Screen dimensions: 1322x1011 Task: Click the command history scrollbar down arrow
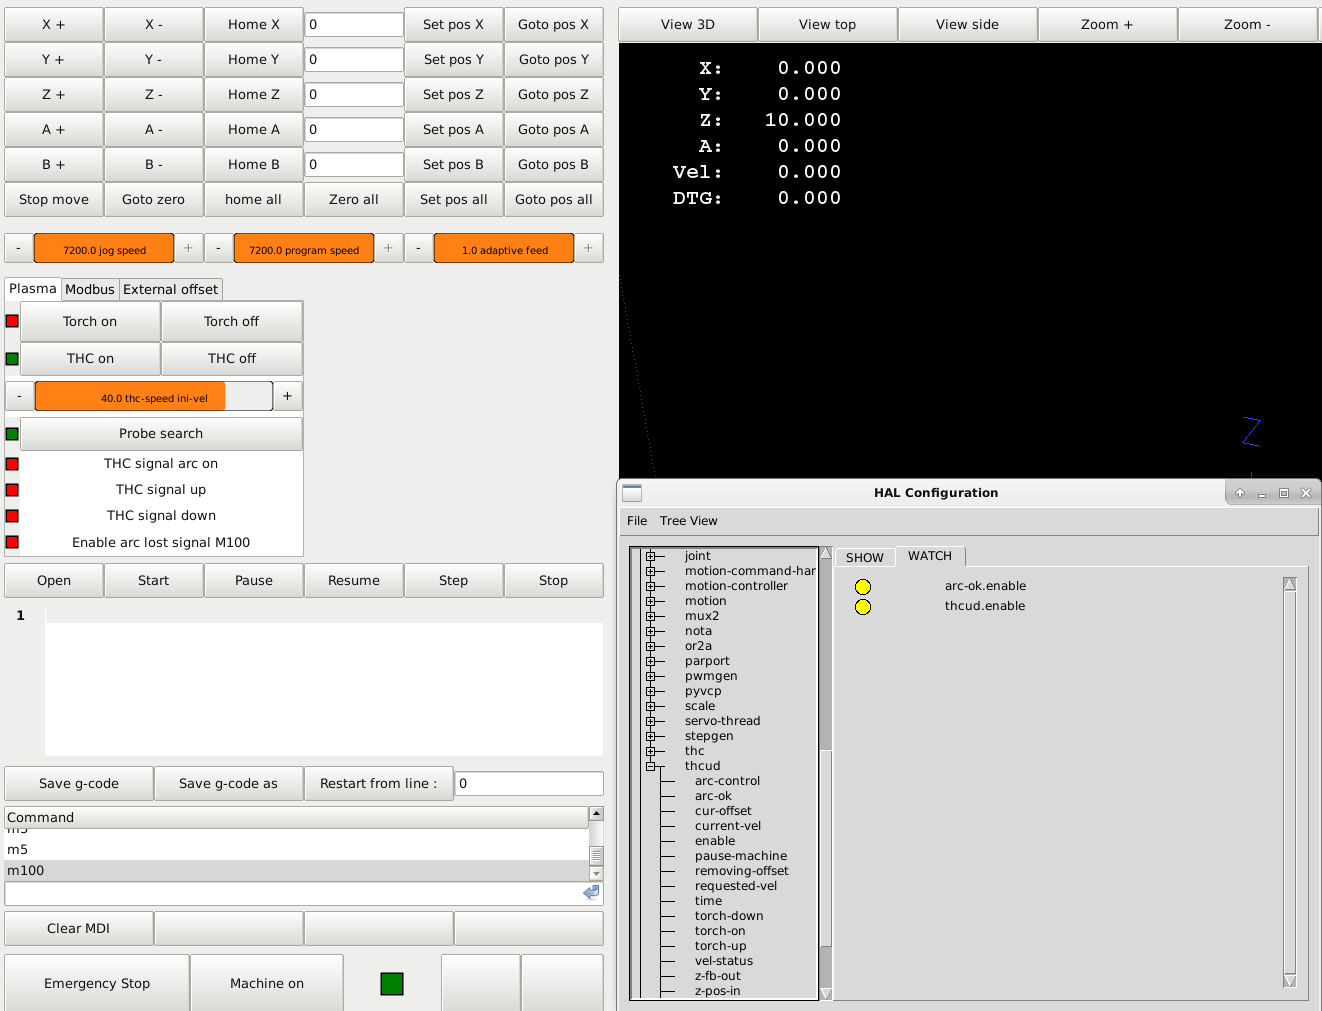click(x=596, y=874)
